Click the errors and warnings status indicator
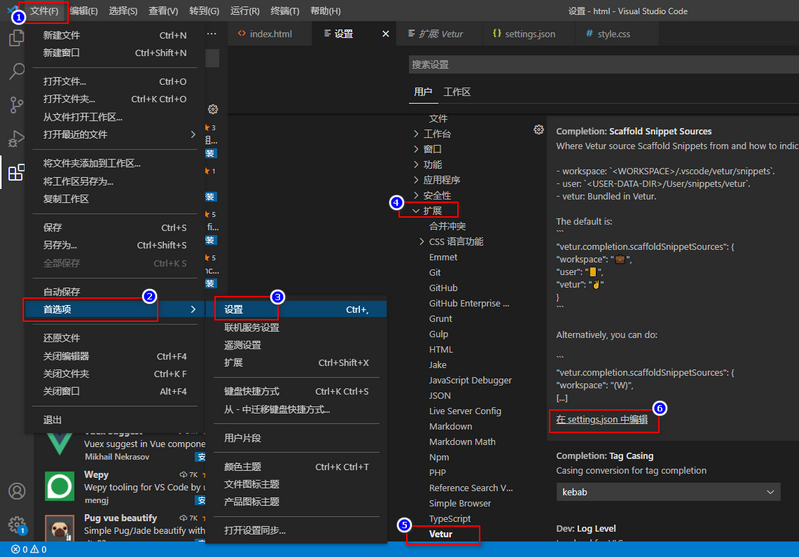 tap(29, 549)
